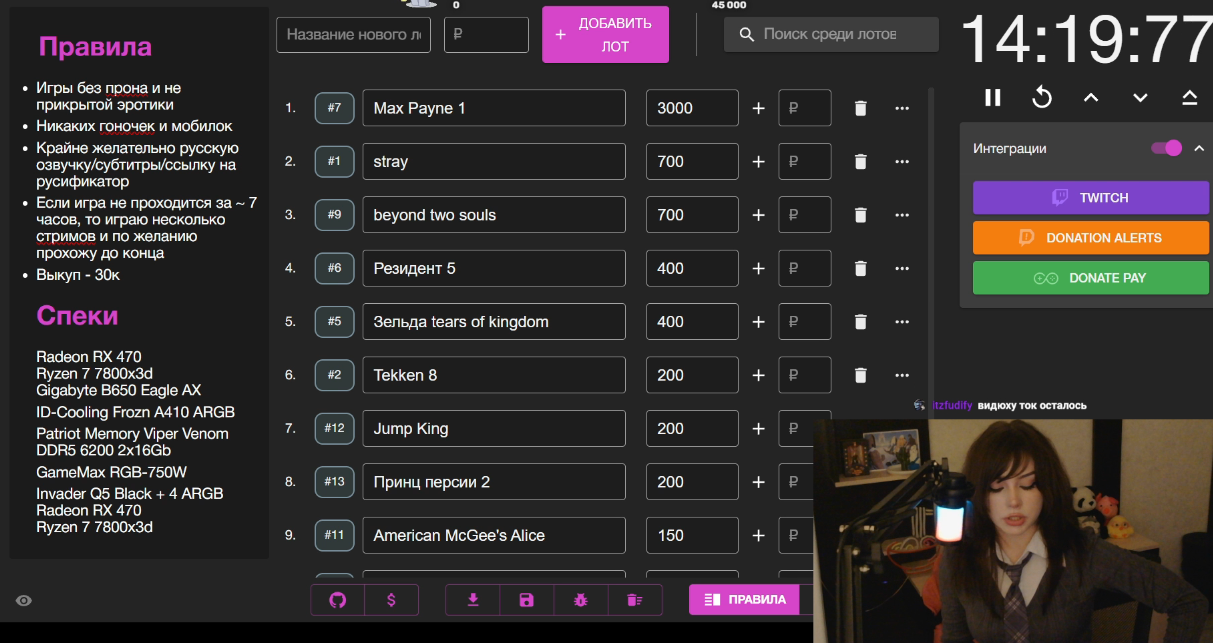Delete the Tekken 8 lot
Screen dimensions: 1213x643
point(860,375)
